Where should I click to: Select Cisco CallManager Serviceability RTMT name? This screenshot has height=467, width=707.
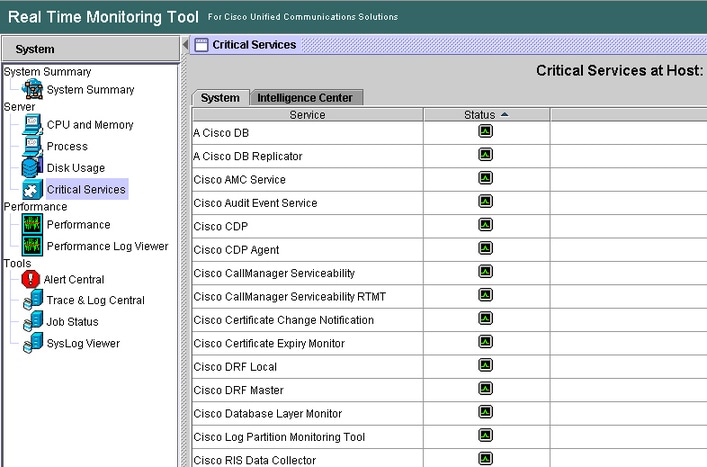289,297
